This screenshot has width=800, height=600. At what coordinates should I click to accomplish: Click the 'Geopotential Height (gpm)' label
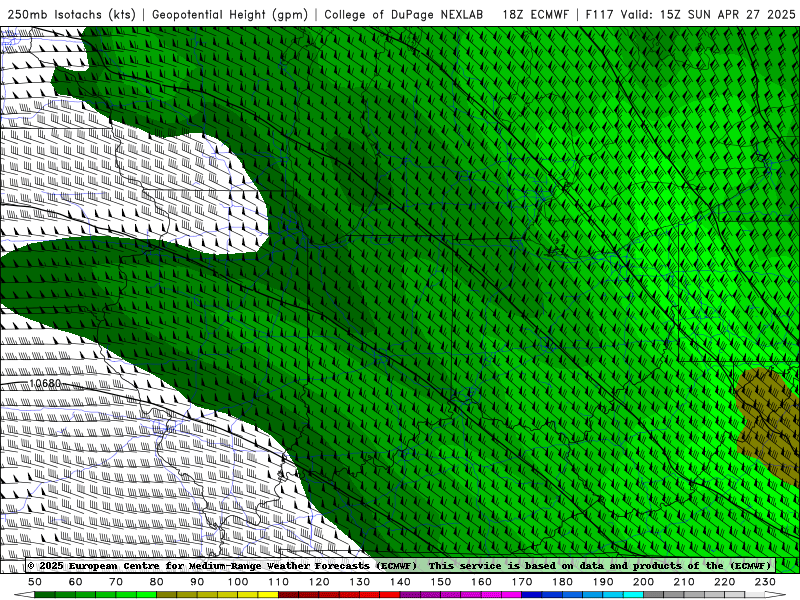tap(230, 14)
